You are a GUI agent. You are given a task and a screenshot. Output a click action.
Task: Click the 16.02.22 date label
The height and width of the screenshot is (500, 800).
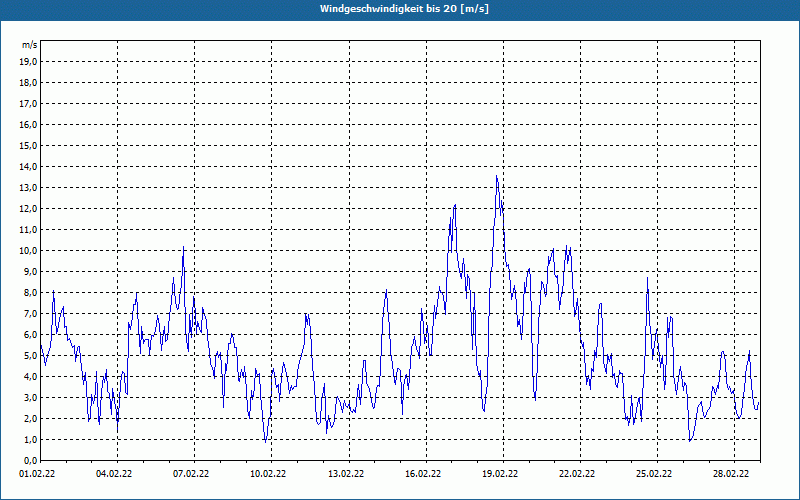click(423, 474)
